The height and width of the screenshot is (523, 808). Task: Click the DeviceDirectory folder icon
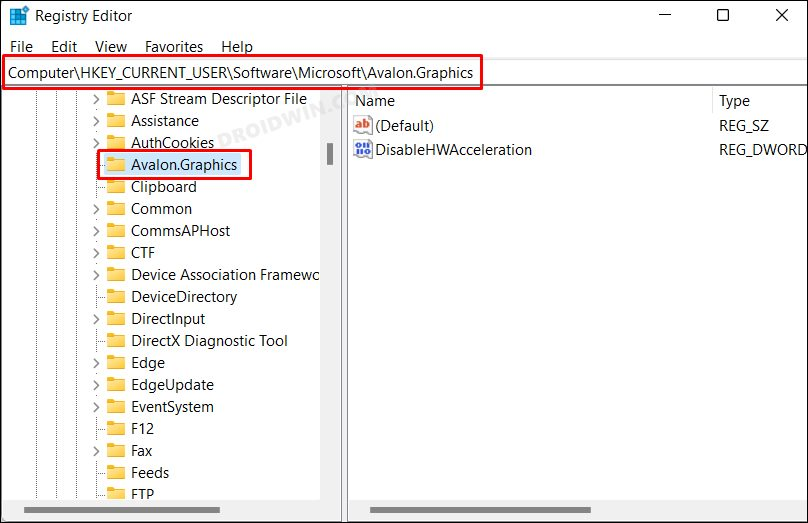coord(116,297)
